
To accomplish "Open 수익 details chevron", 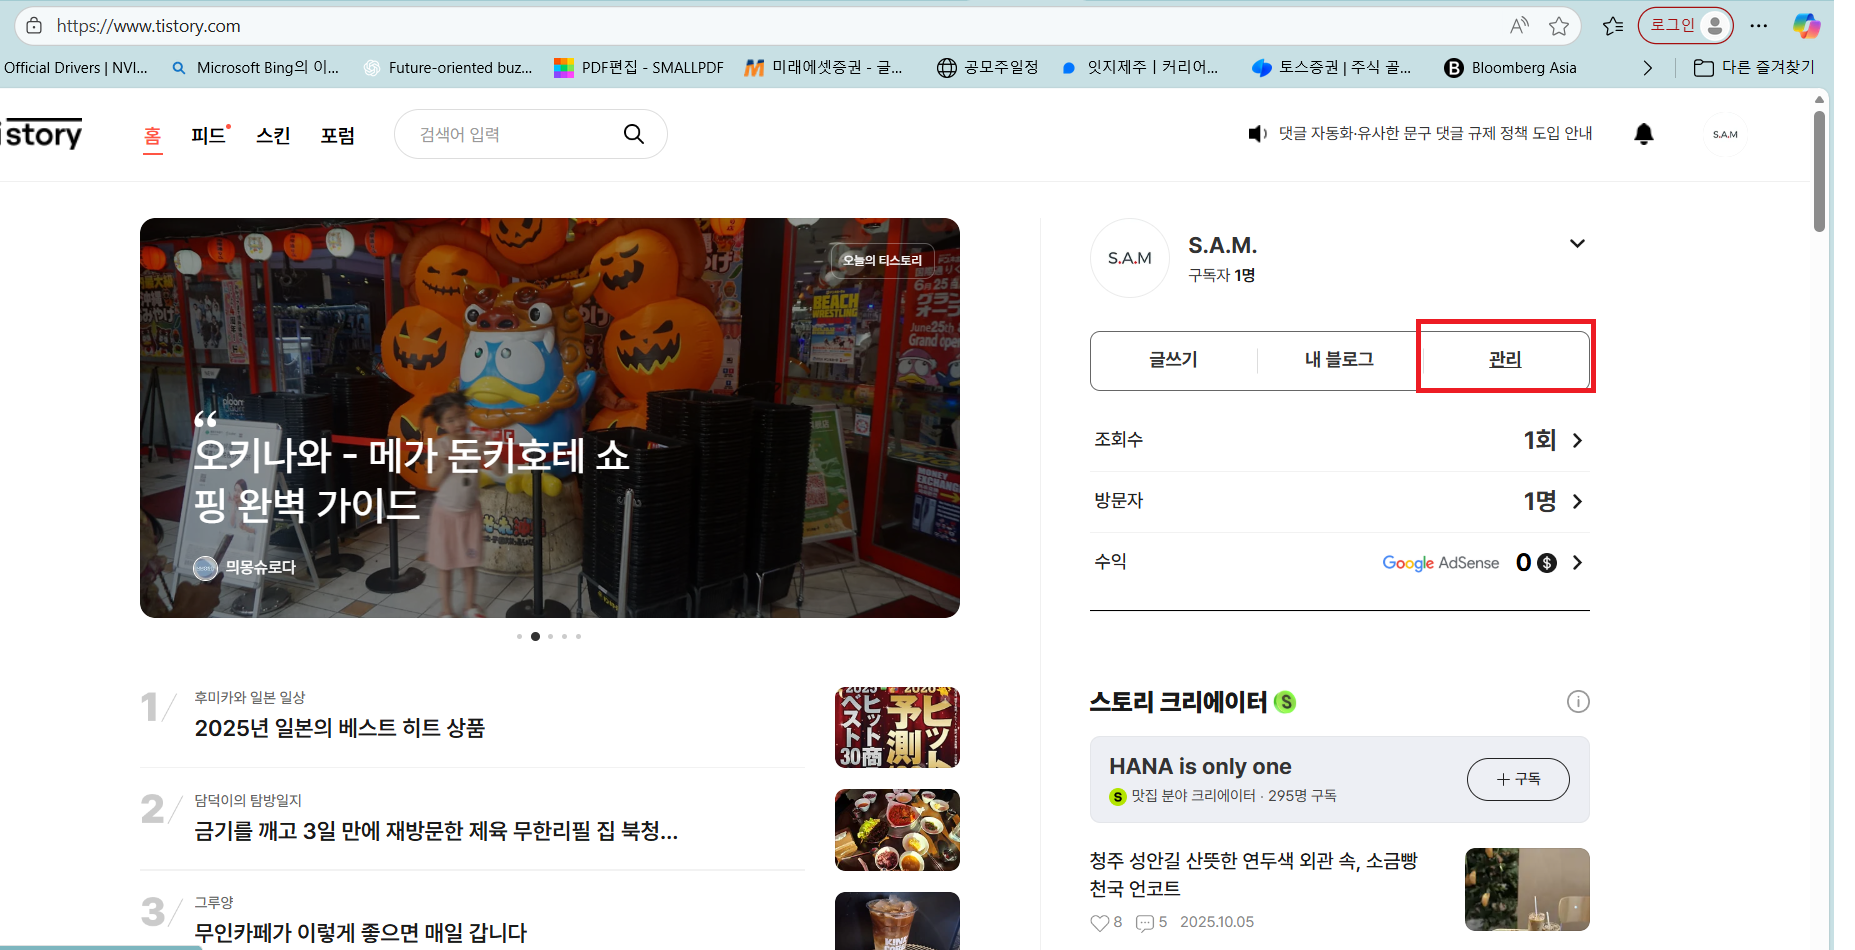I will 1577,563.
